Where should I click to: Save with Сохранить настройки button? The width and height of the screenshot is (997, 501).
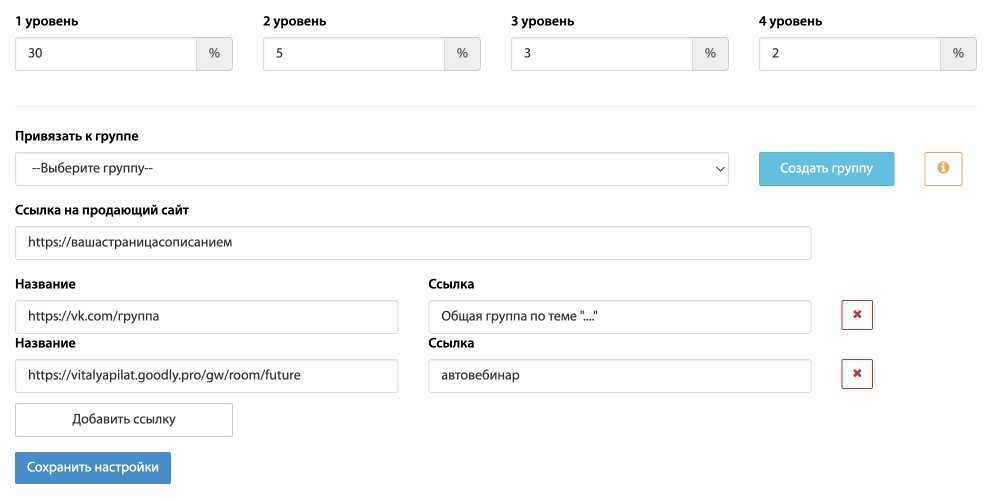click(x=93, y=468)
